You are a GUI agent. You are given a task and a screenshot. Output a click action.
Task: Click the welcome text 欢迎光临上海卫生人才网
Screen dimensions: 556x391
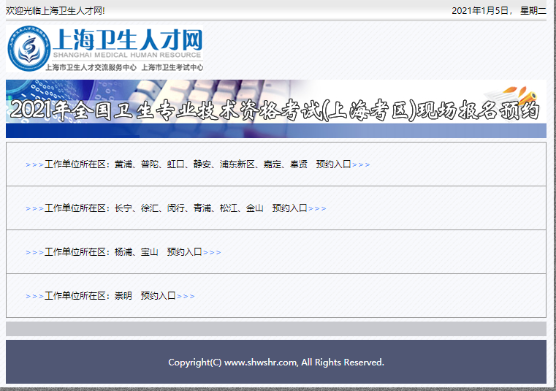click(x=55, y=11)
